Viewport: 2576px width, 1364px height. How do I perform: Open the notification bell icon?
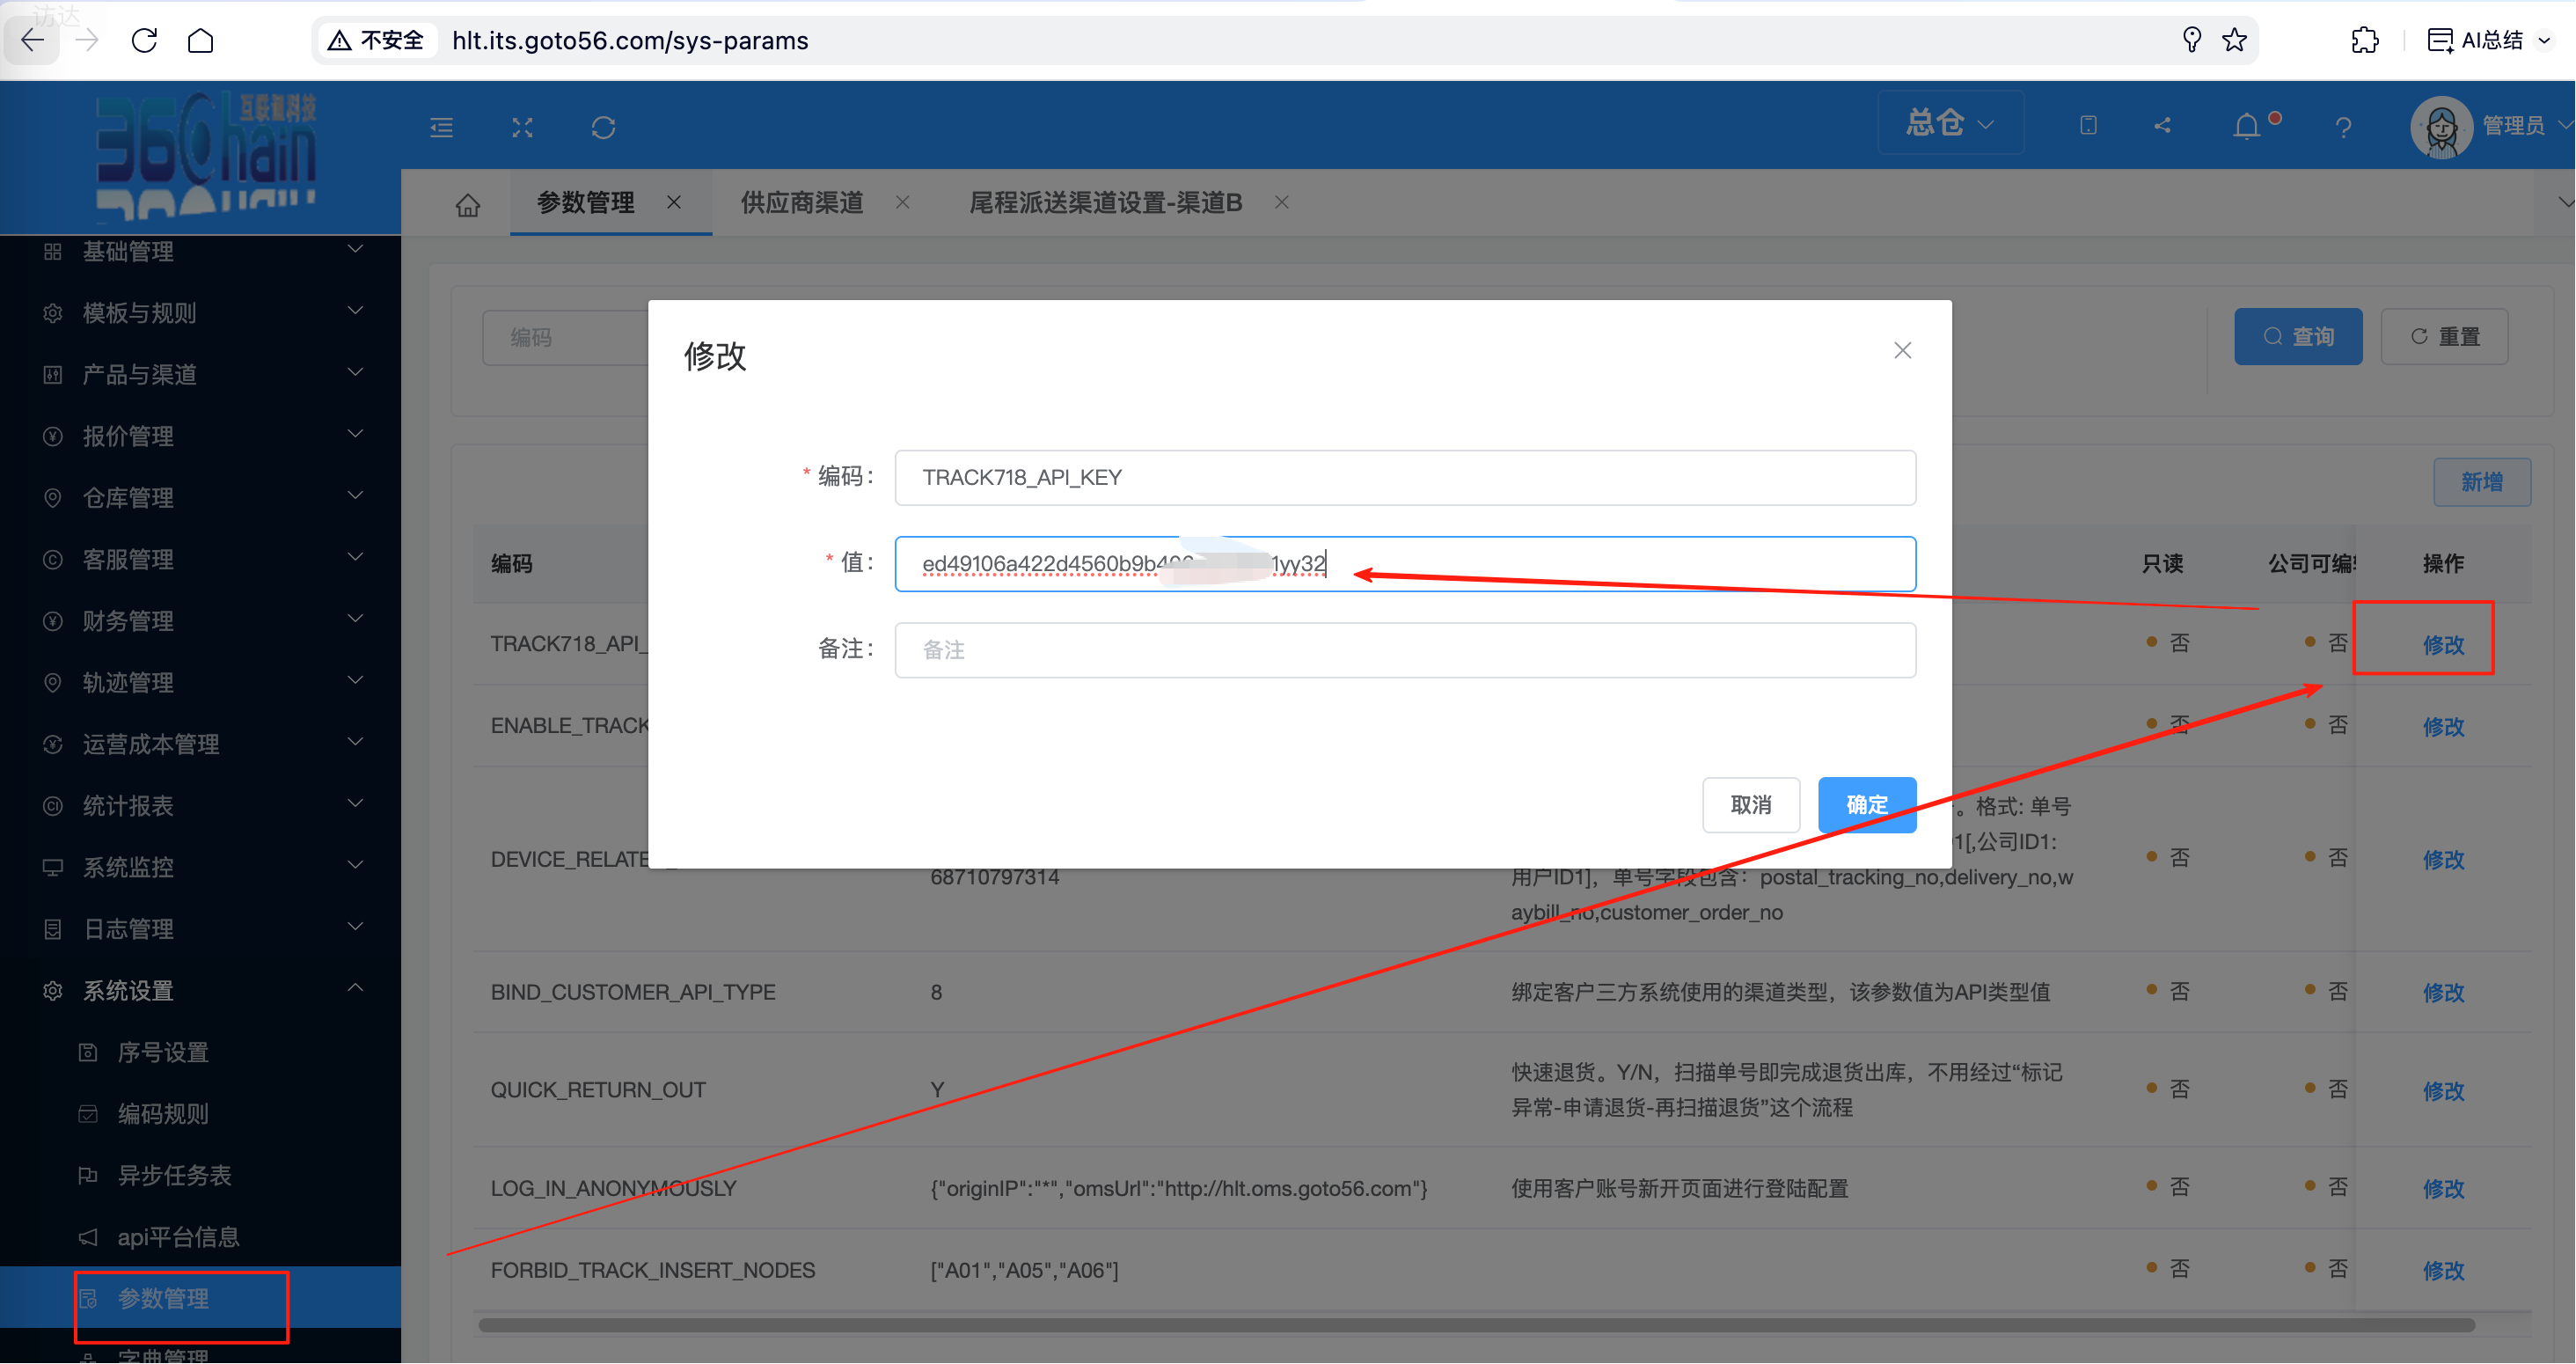point(2247,126)
